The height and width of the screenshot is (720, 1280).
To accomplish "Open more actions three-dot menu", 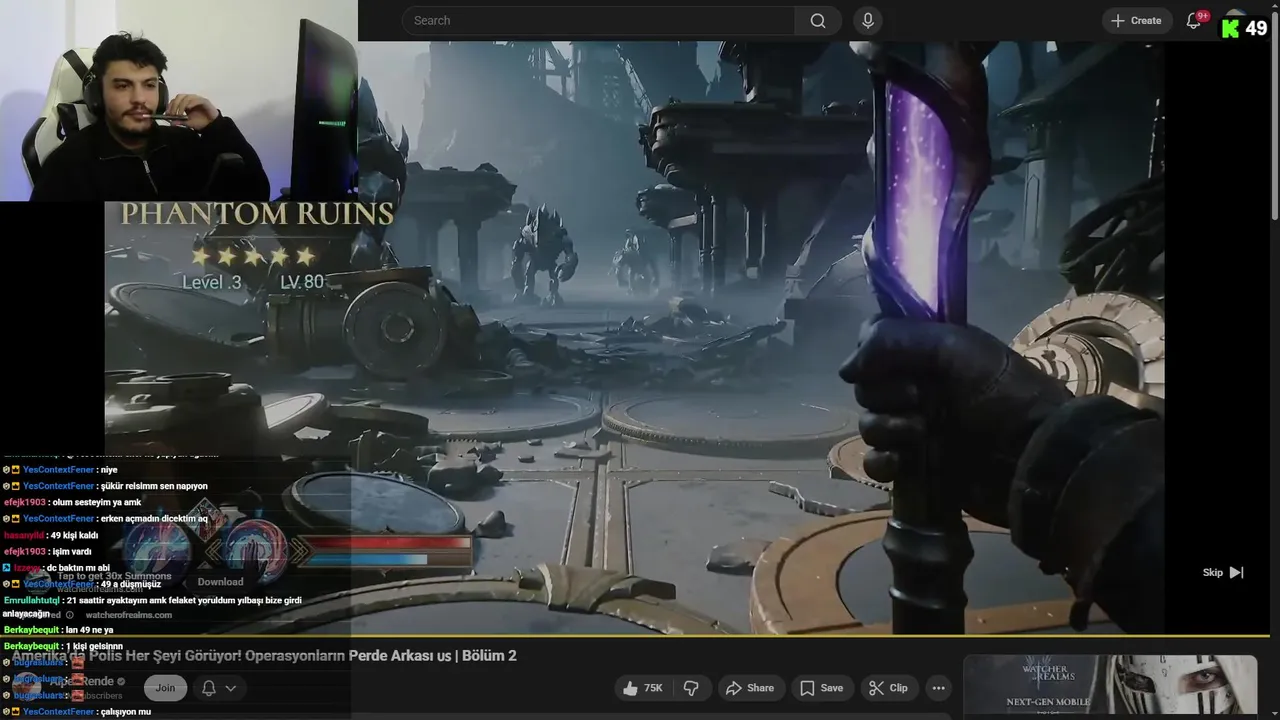I will coord(938,688).
